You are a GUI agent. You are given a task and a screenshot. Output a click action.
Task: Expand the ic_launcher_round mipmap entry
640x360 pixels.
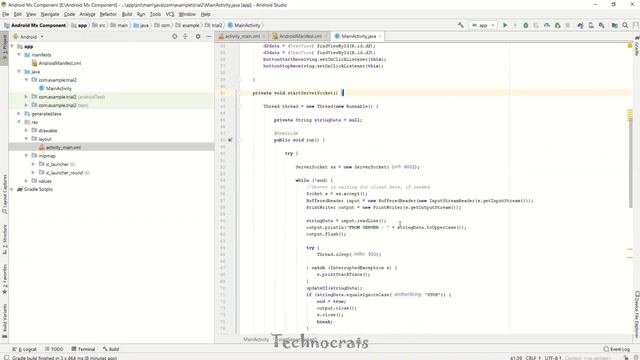coord(34,173)
